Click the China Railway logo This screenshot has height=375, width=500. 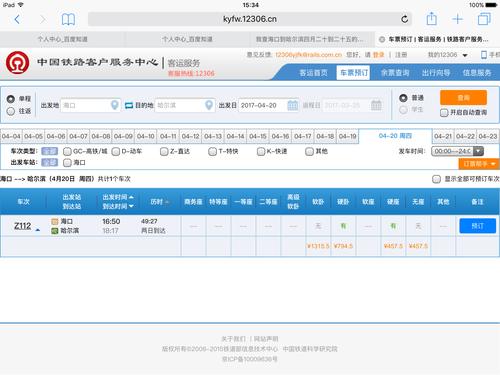(x=17, y=62)
